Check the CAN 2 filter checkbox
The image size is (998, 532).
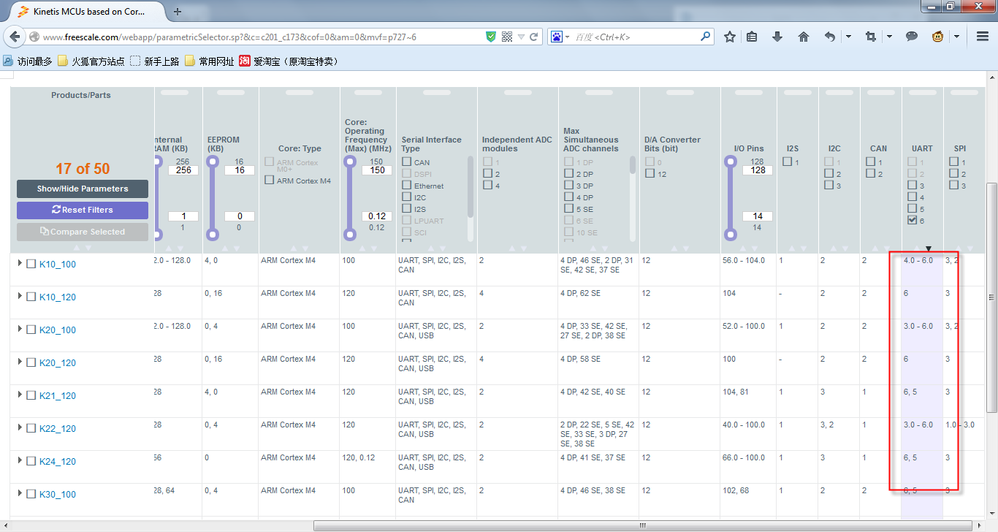tap(870, 173)
